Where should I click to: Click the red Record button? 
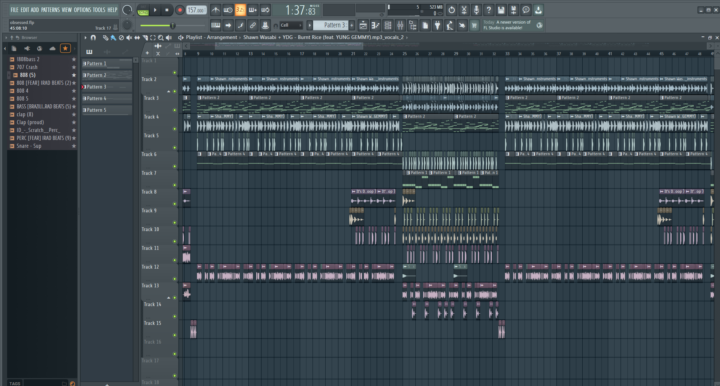coord(180,10)
